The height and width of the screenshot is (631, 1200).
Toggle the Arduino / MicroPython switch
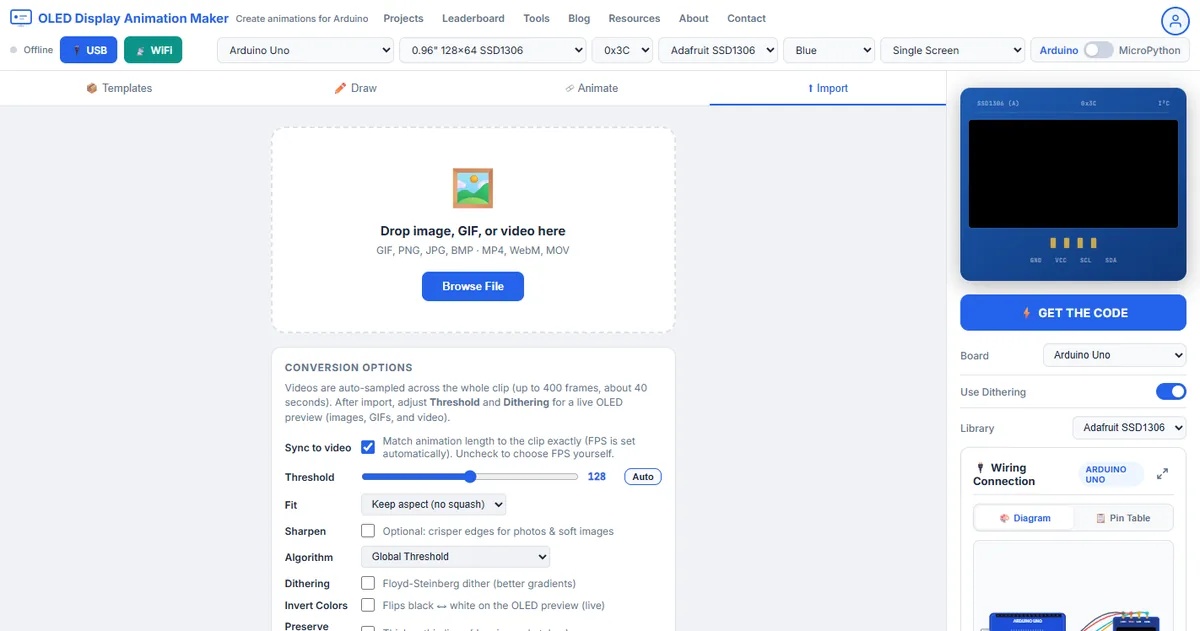click(x=1099, y=50)
